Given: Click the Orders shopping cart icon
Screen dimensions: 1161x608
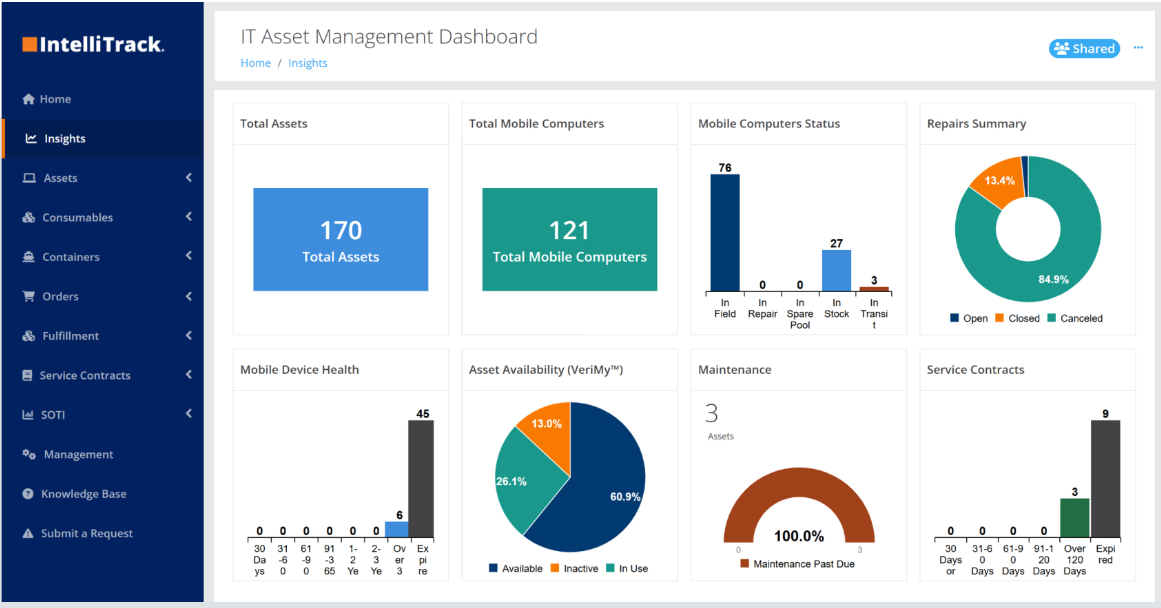Looking at the screenshot, I should coord(29,297).
